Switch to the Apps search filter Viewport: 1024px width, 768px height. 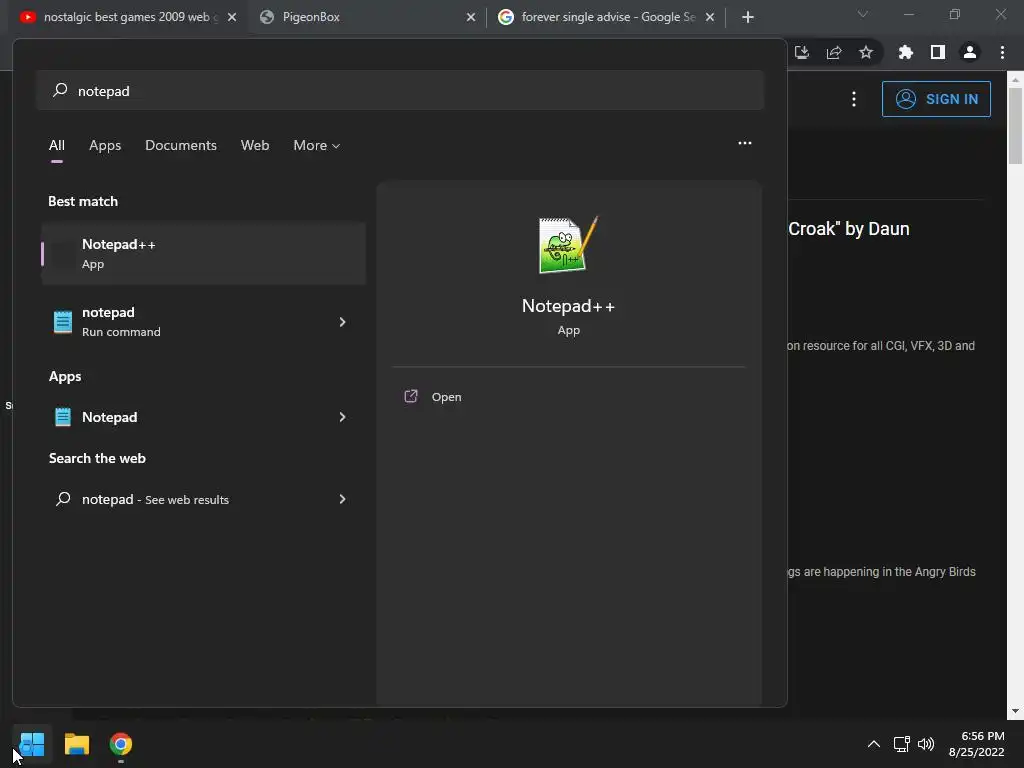tap(105, 145)
